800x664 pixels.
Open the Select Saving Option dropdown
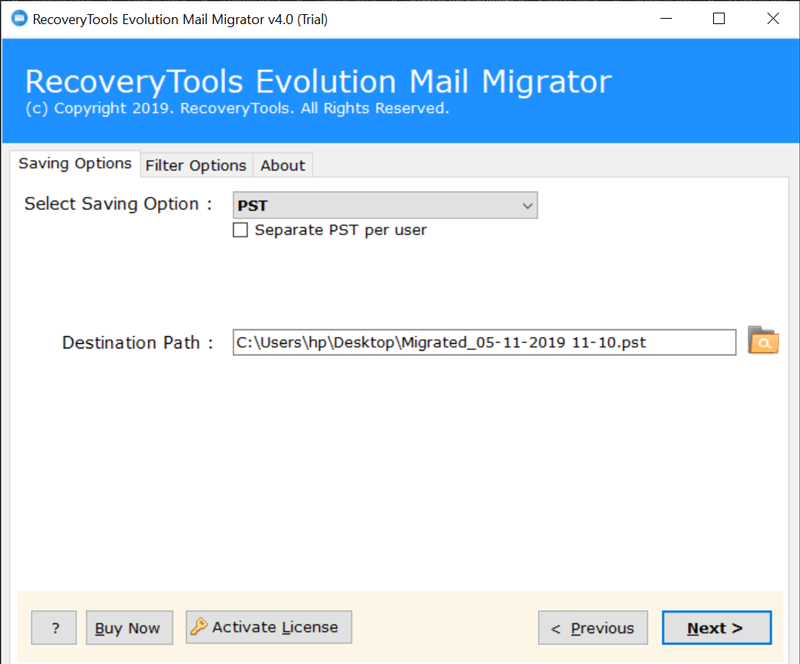tap(385, 205)
